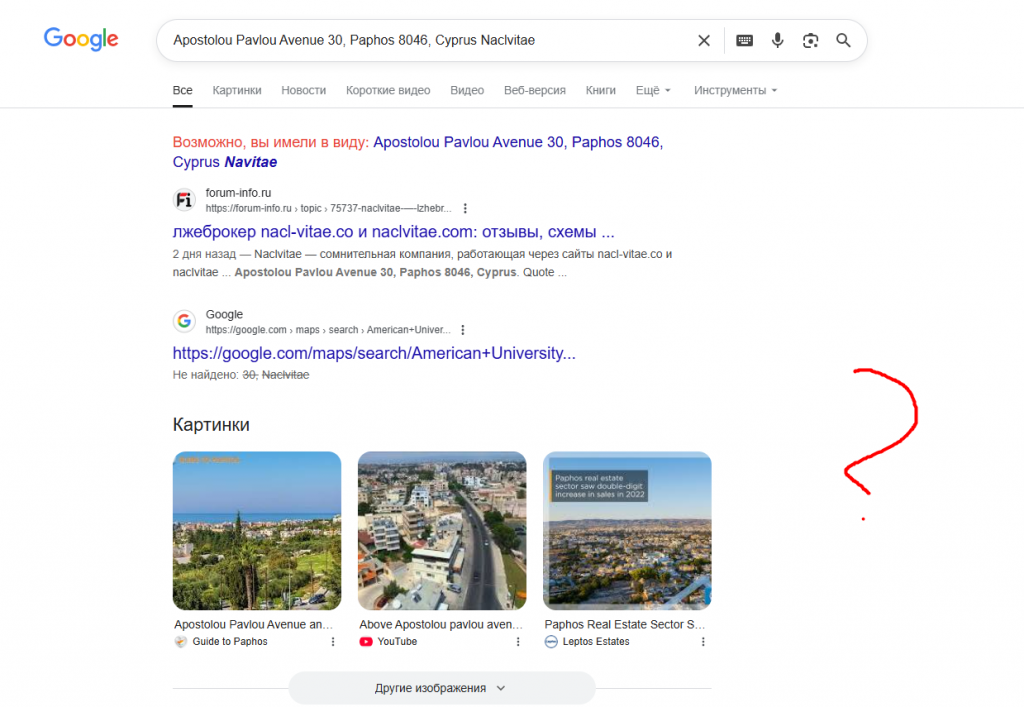Viewport: 1024px width, 707px height.
Task: Expand Другие изображения to show more images
Action: 441,688
